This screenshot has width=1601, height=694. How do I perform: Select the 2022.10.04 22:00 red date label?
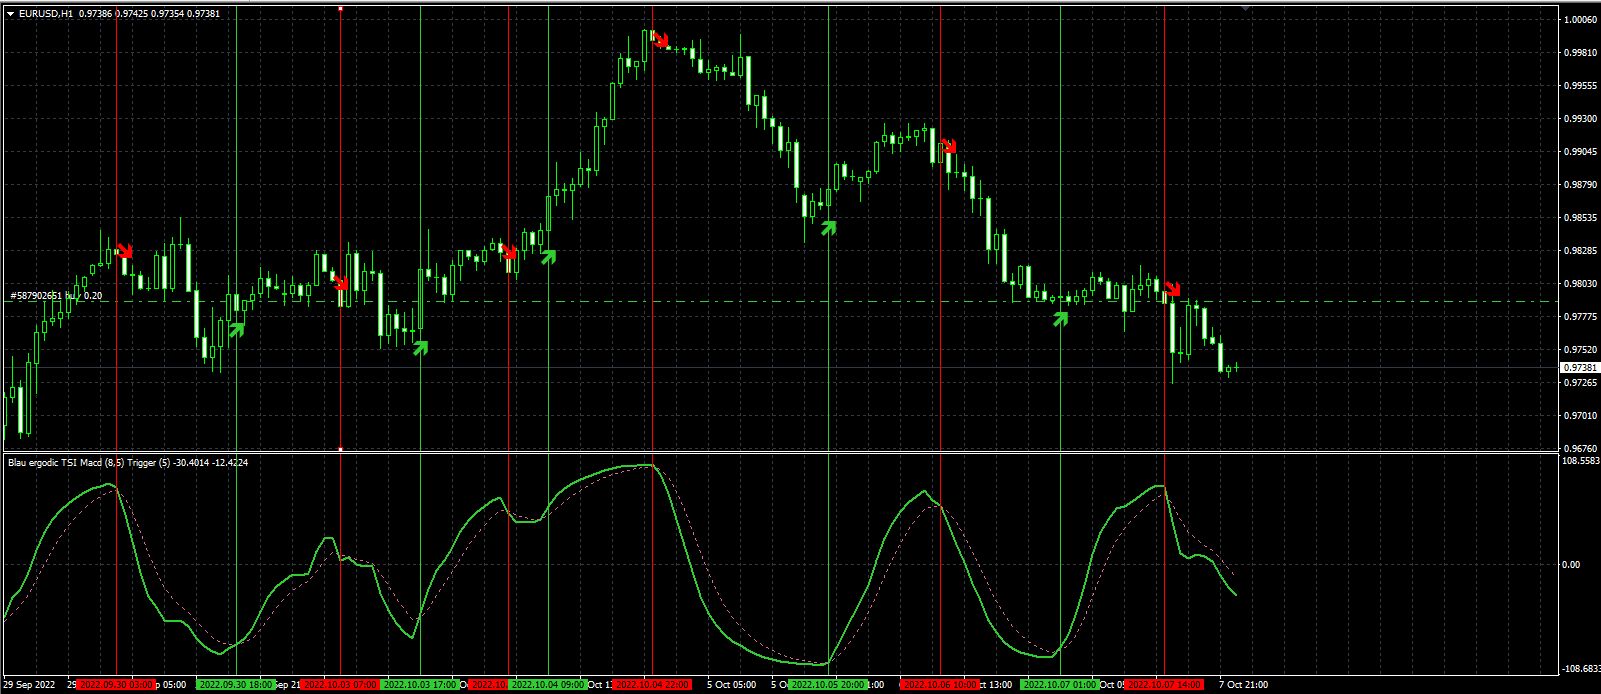pyautogui.click(x=652, y=685)
